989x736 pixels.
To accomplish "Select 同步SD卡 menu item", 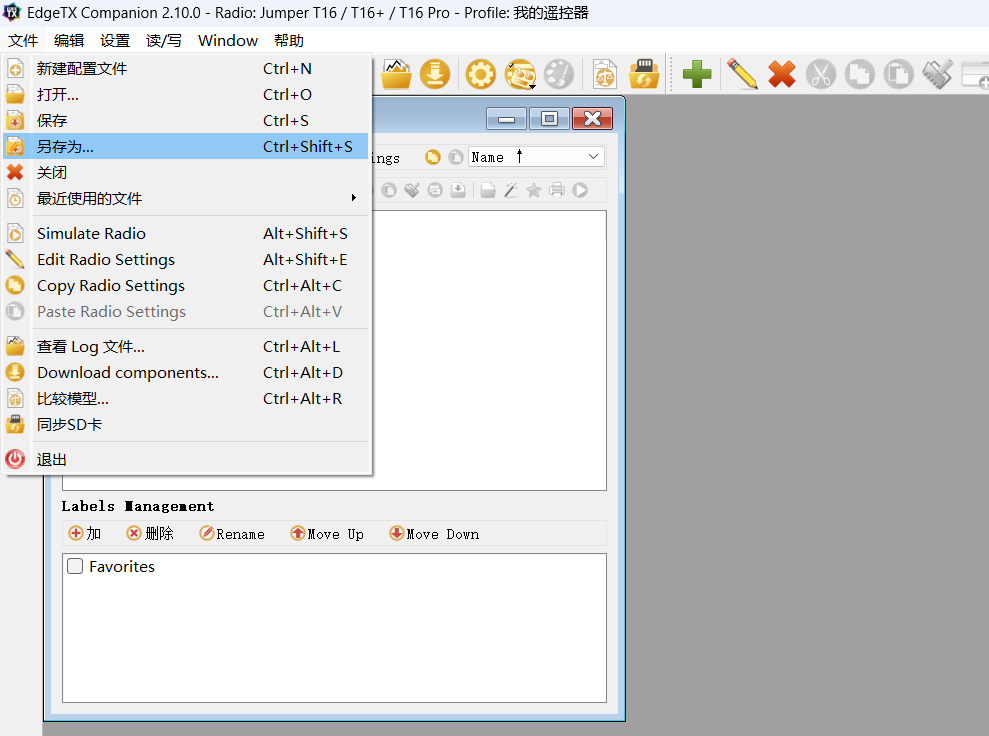I will pyautogui.click(x=186, y=424).
